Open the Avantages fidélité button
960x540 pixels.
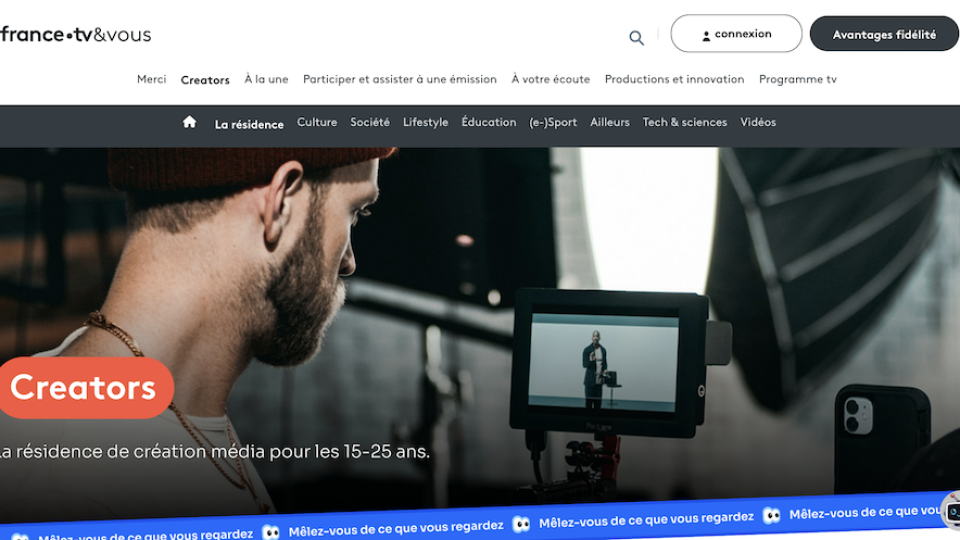(x=884, y=34)
